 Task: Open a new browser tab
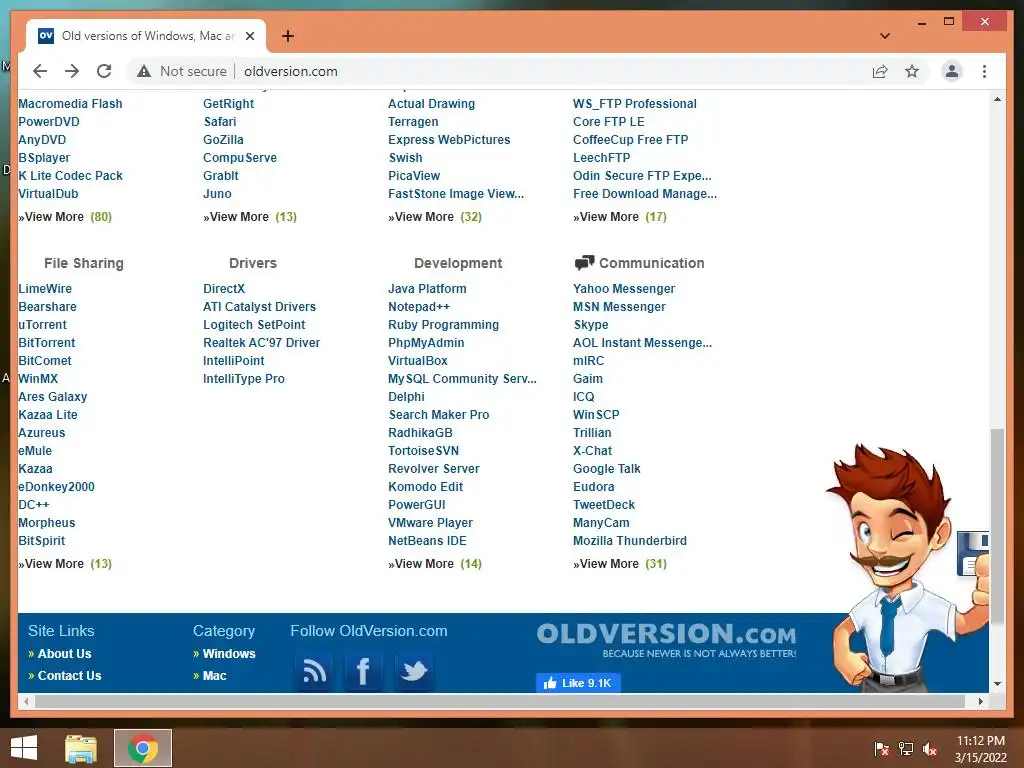287,36
